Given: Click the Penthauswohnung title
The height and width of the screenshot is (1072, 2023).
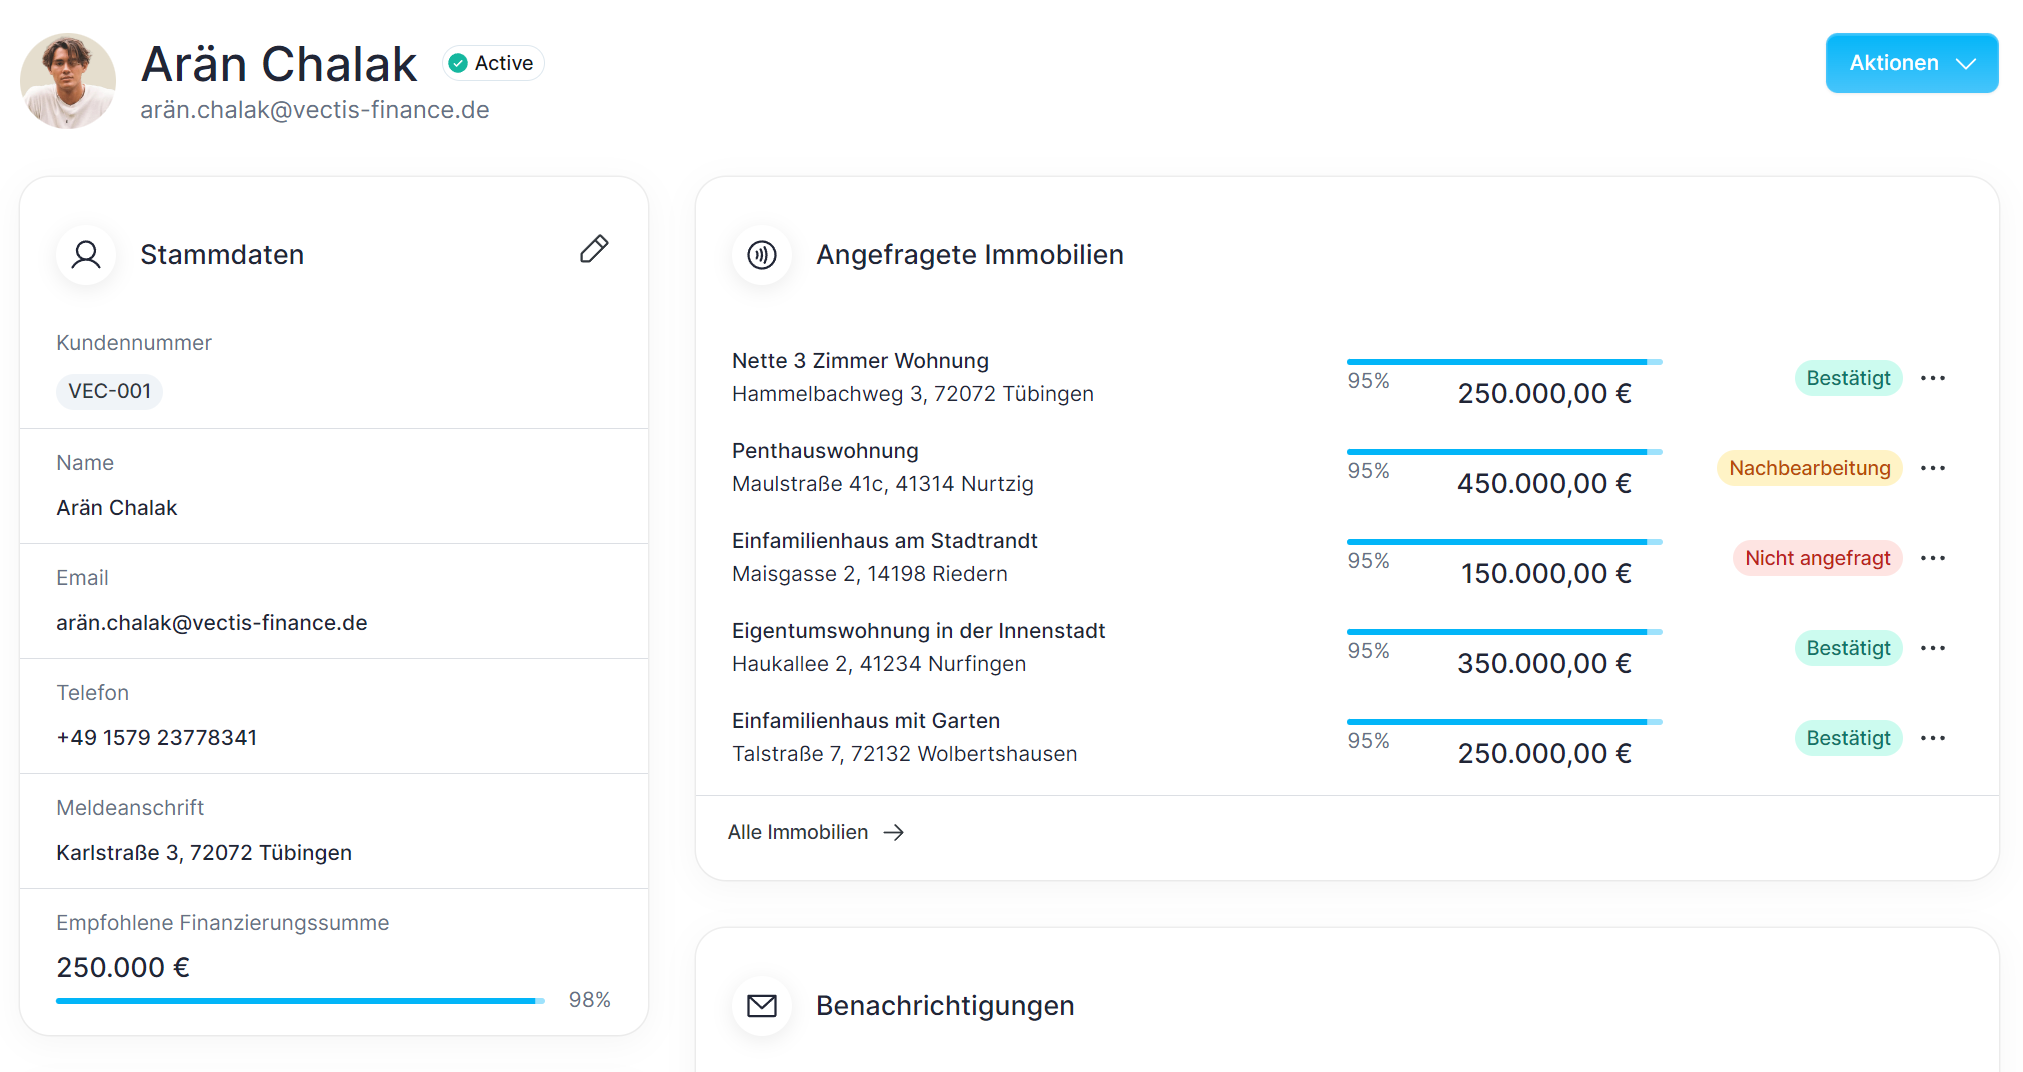Looking at the screenshot, I should point(825,451).
